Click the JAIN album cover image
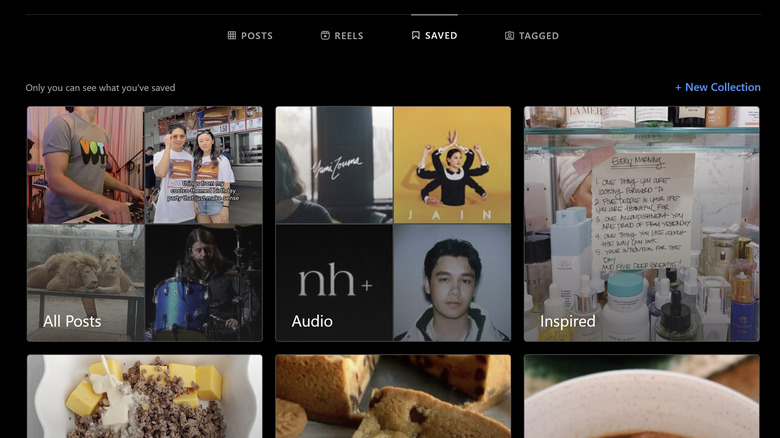 coord(452,165)
